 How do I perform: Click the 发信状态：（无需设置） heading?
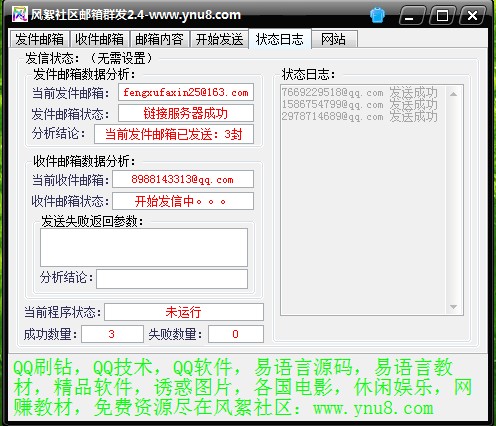pos(89,58)
